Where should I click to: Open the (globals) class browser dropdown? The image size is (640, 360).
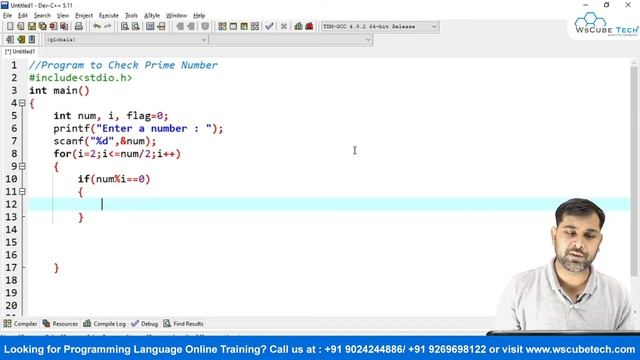pyautogui.click(x=126, y=40)
